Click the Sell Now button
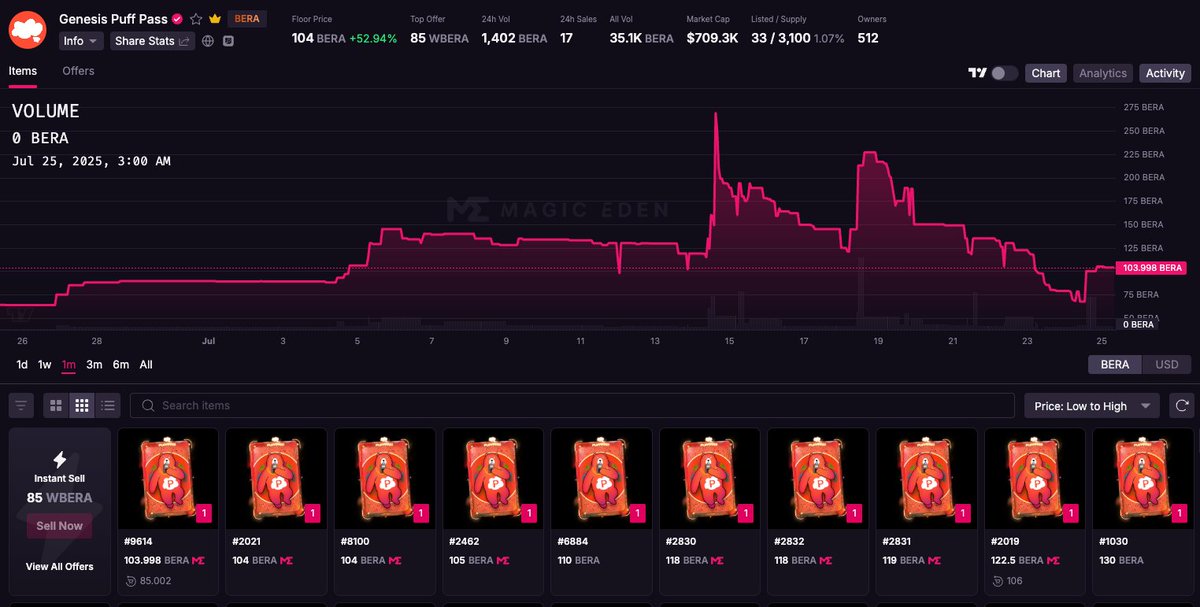 click(x=60, y=526)
